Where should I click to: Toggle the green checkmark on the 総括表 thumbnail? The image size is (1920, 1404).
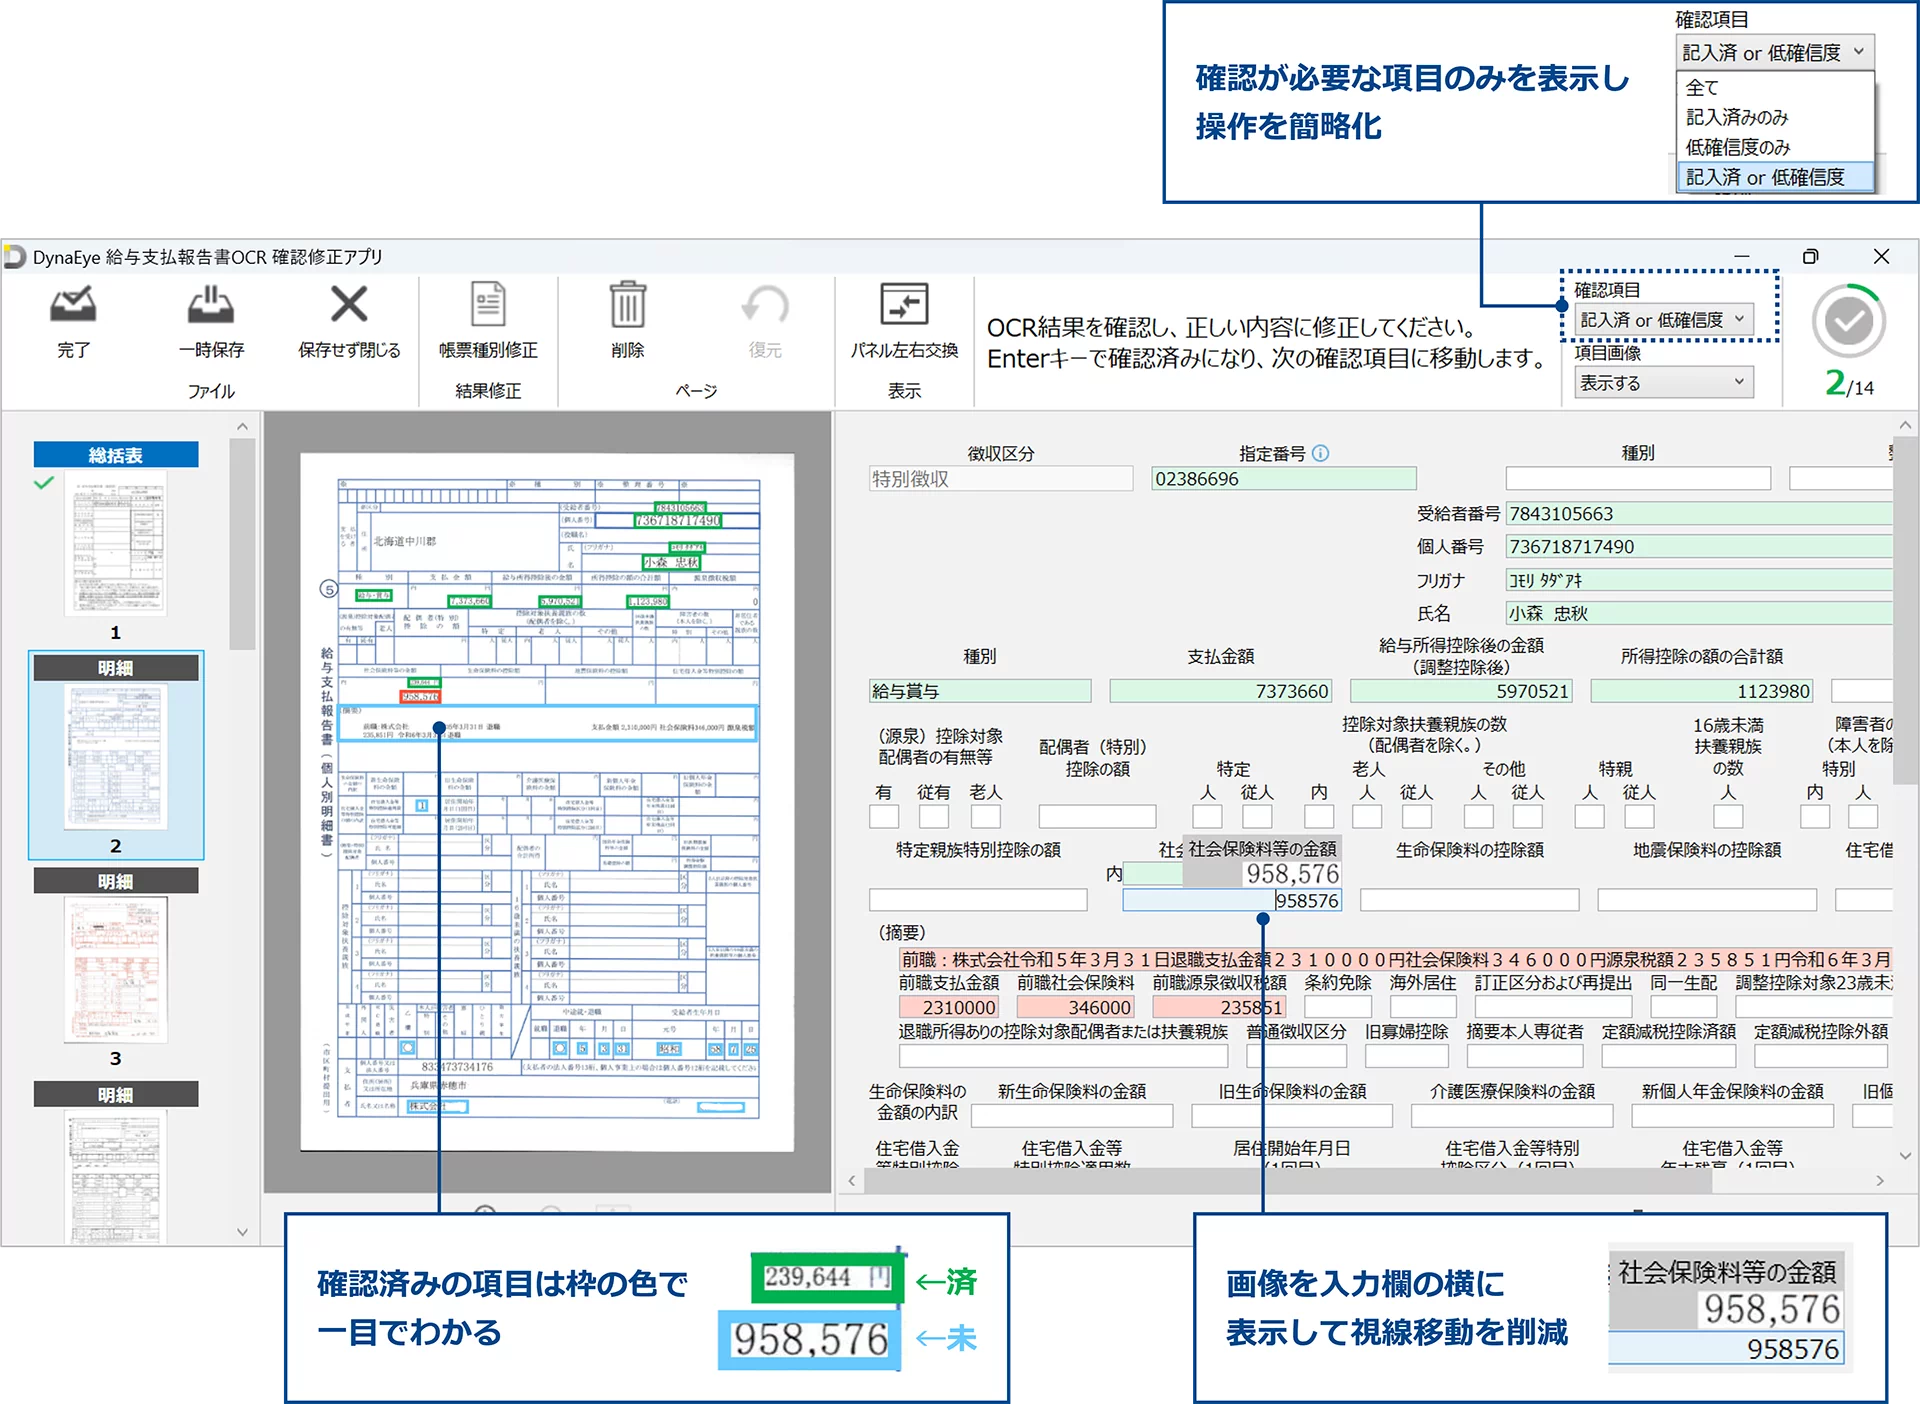tap(43, 483)
